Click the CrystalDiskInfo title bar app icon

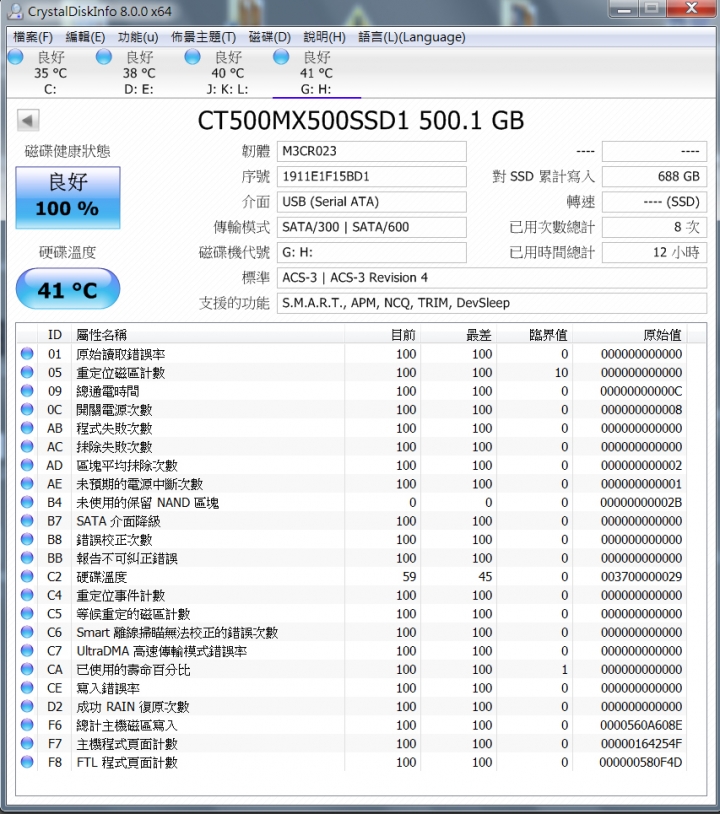click(x=16, y=11)
